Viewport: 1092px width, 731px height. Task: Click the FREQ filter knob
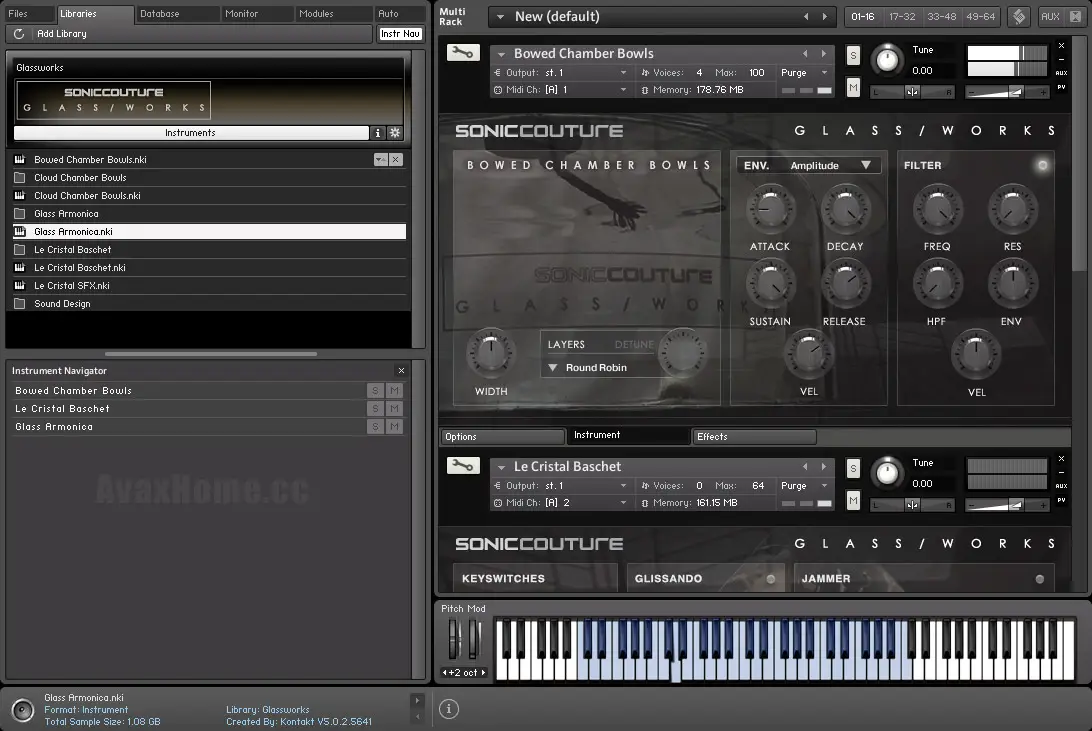937,210
